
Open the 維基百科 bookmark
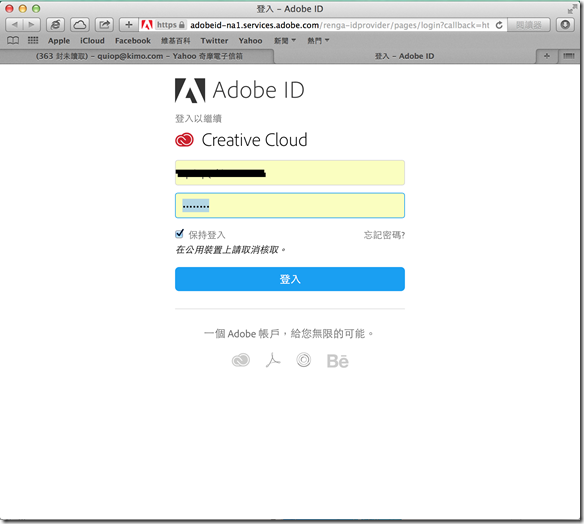point(175,40)
